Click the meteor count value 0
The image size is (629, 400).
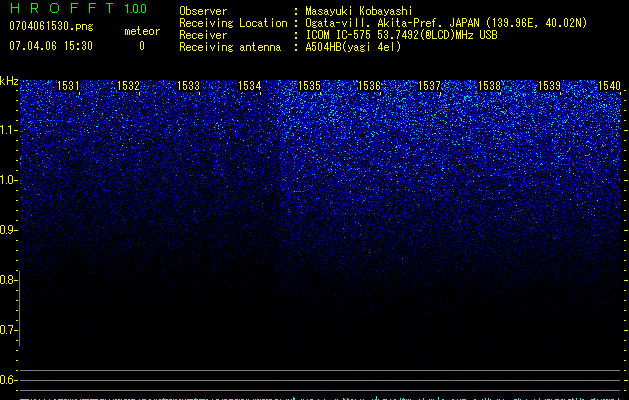coord(142,46)
